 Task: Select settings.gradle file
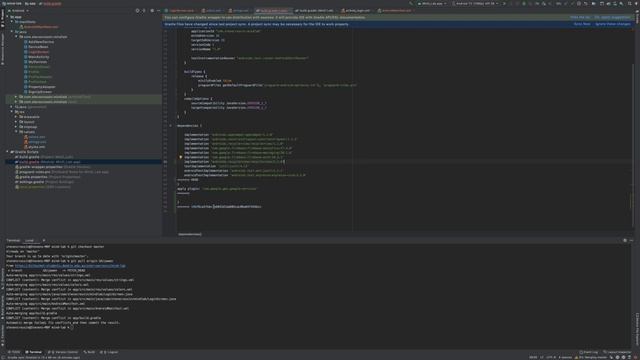click(x=44, y=182)
